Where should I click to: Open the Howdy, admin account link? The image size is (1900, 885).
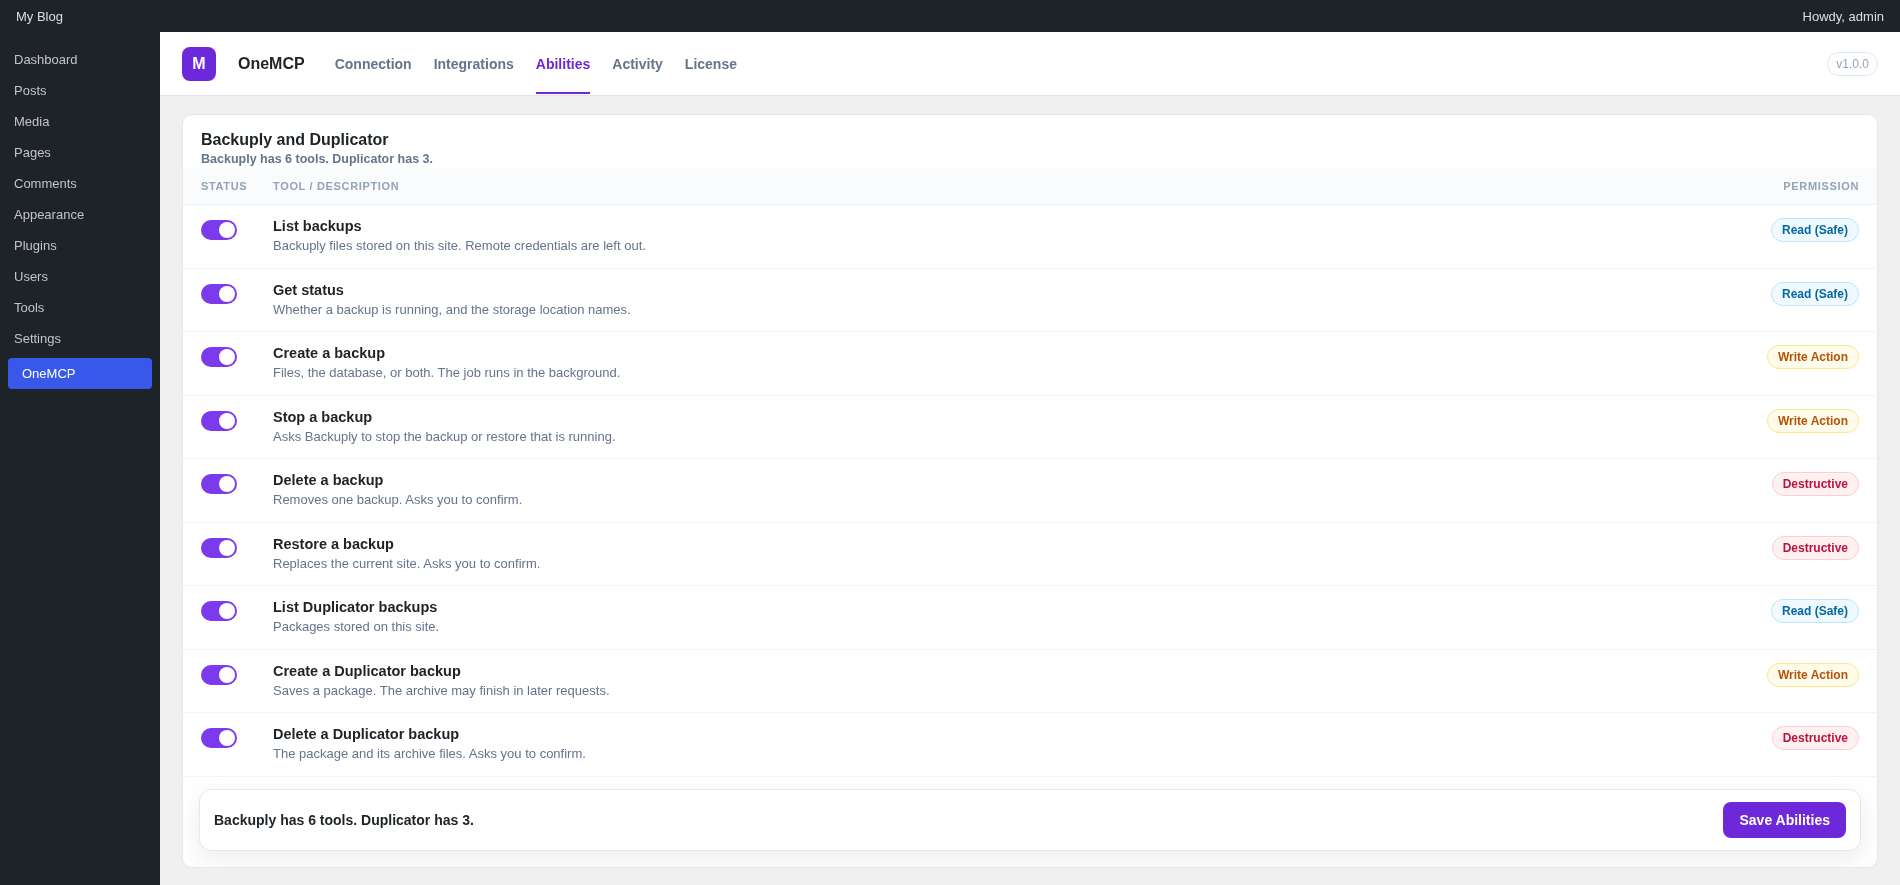[x=1843, y=16]
